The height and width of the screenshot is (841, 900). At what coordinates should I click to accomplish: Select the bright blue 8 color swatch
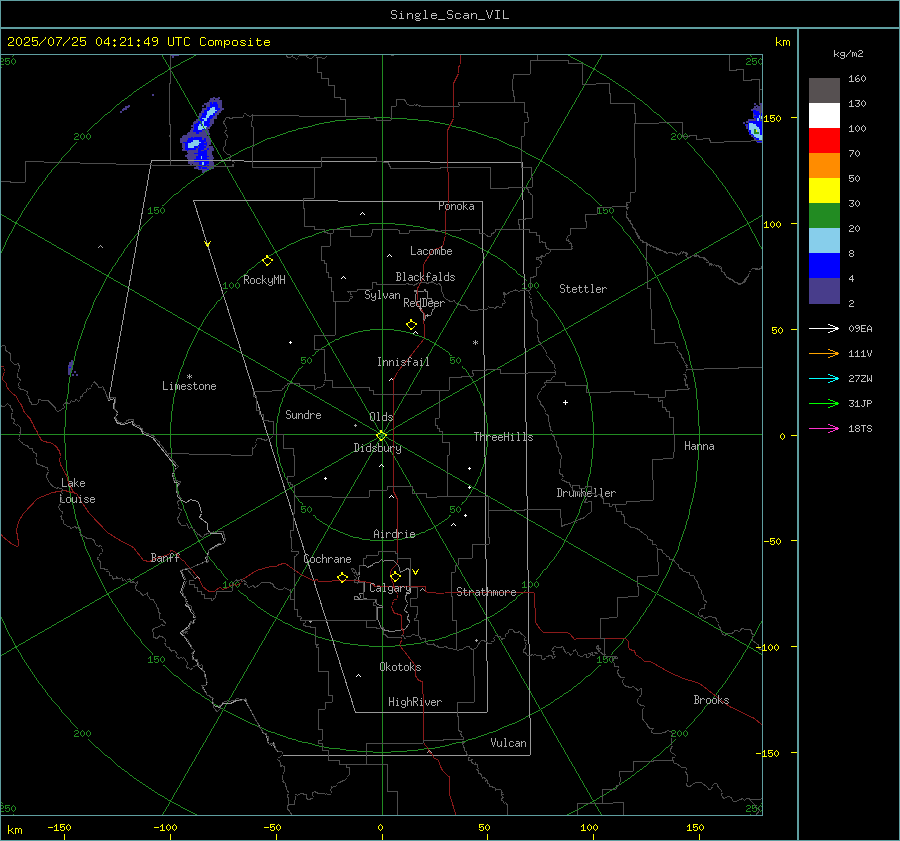click(824, 266)
